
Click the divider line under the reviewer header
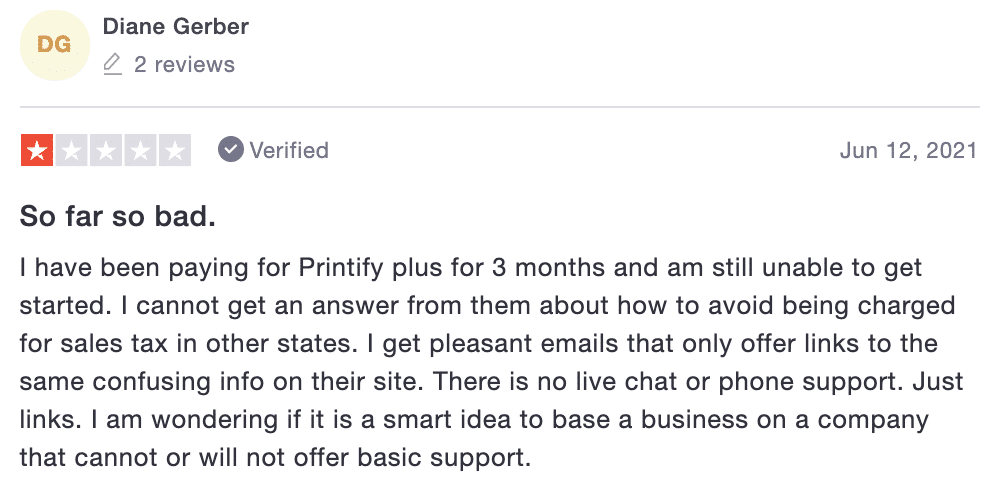[x=500, y=107]
